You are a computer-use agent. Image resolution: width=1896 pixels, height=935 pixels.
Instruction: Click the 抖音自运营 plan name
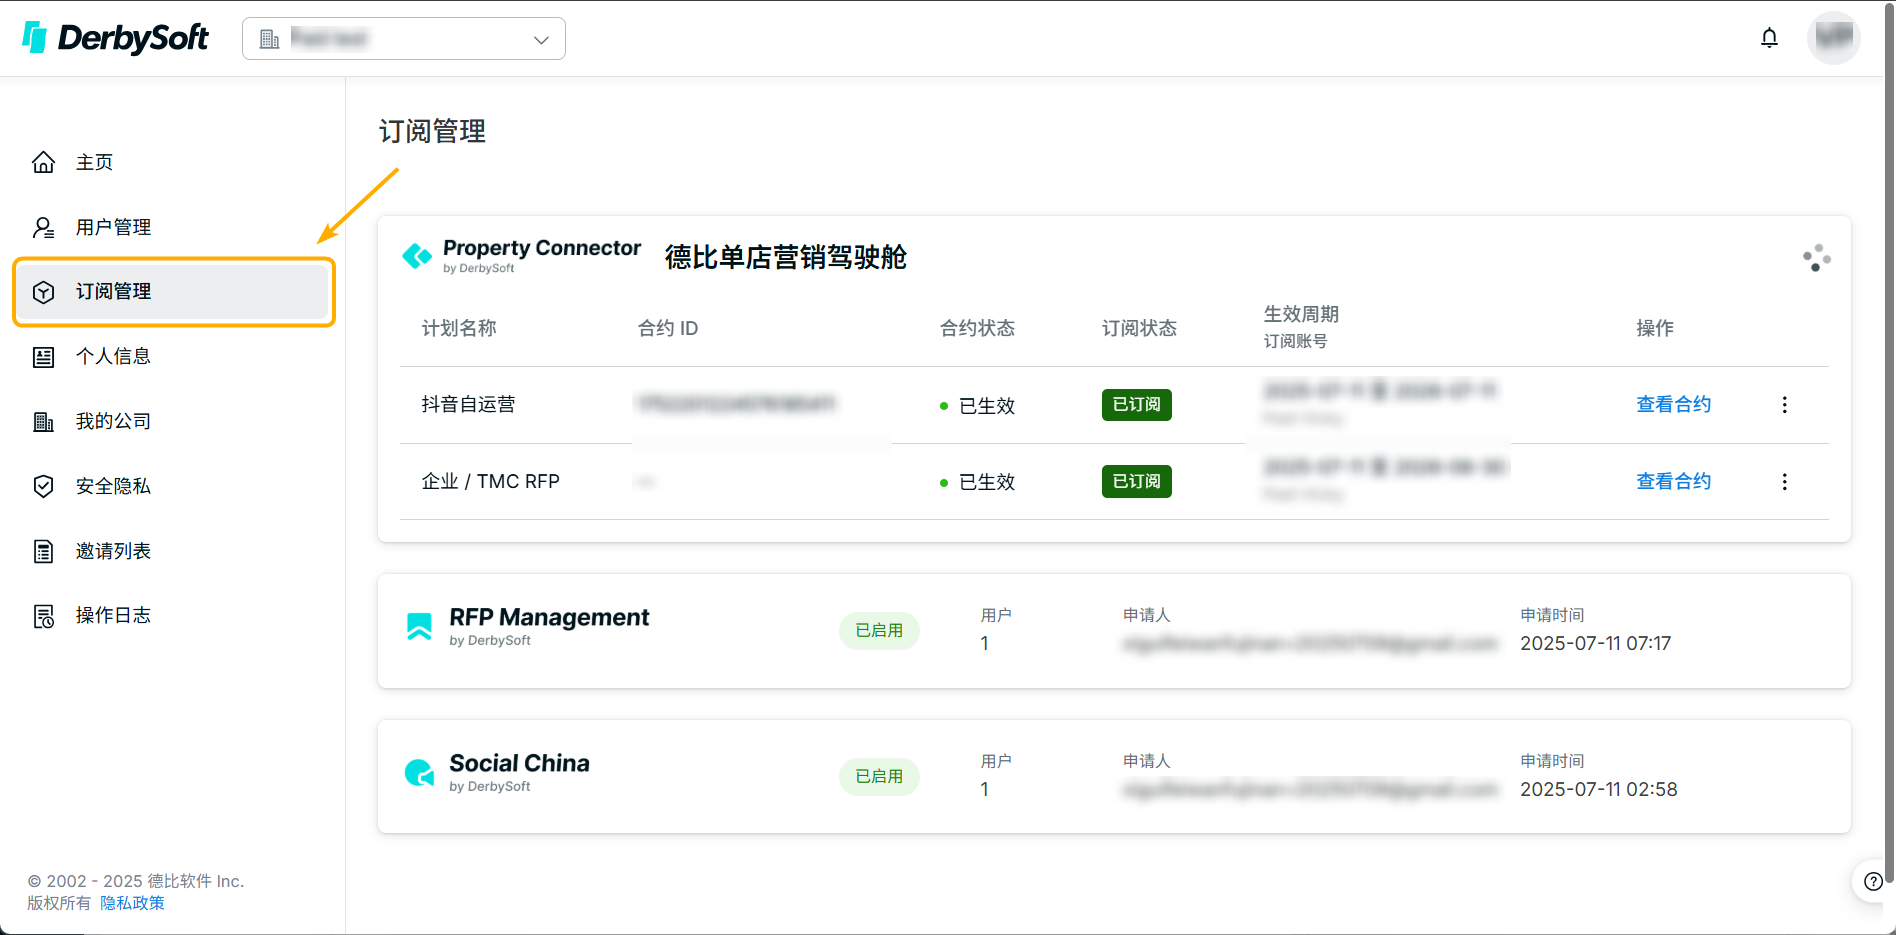click(468, 404)
